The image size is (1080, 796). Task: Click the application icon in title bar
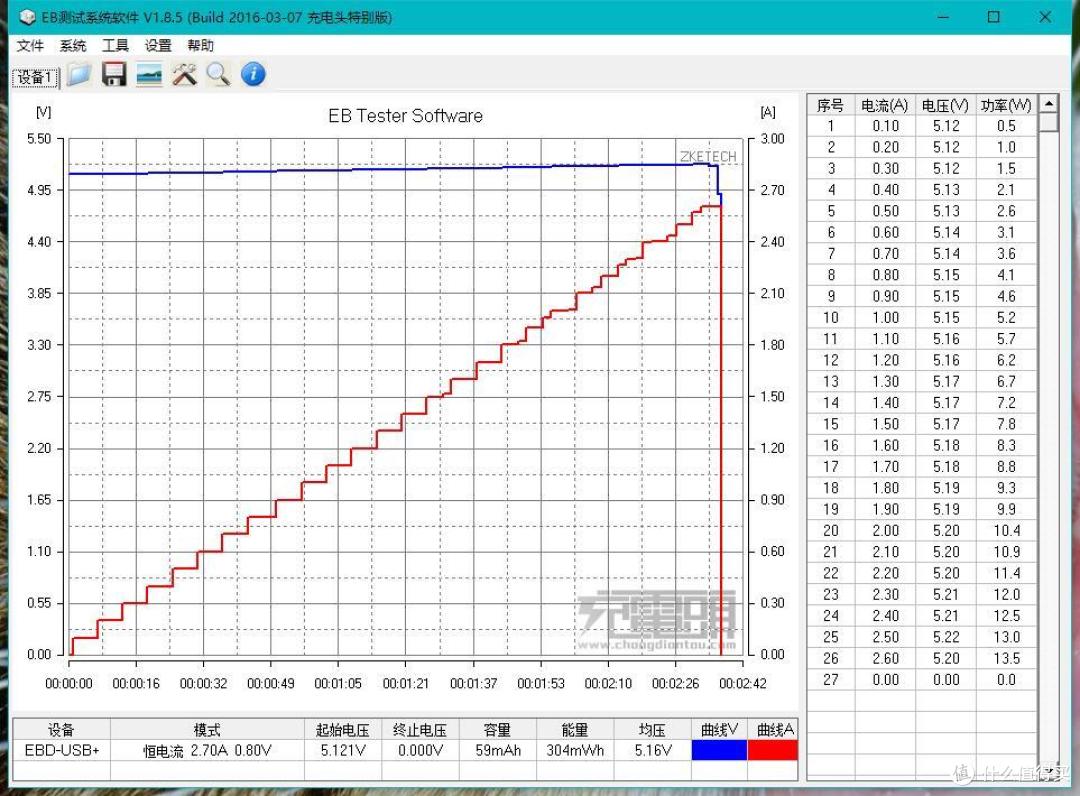28,17
